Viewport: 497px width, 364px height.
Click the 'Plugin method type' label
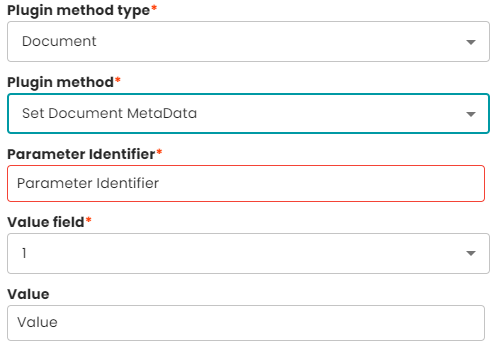coord(79,11)
